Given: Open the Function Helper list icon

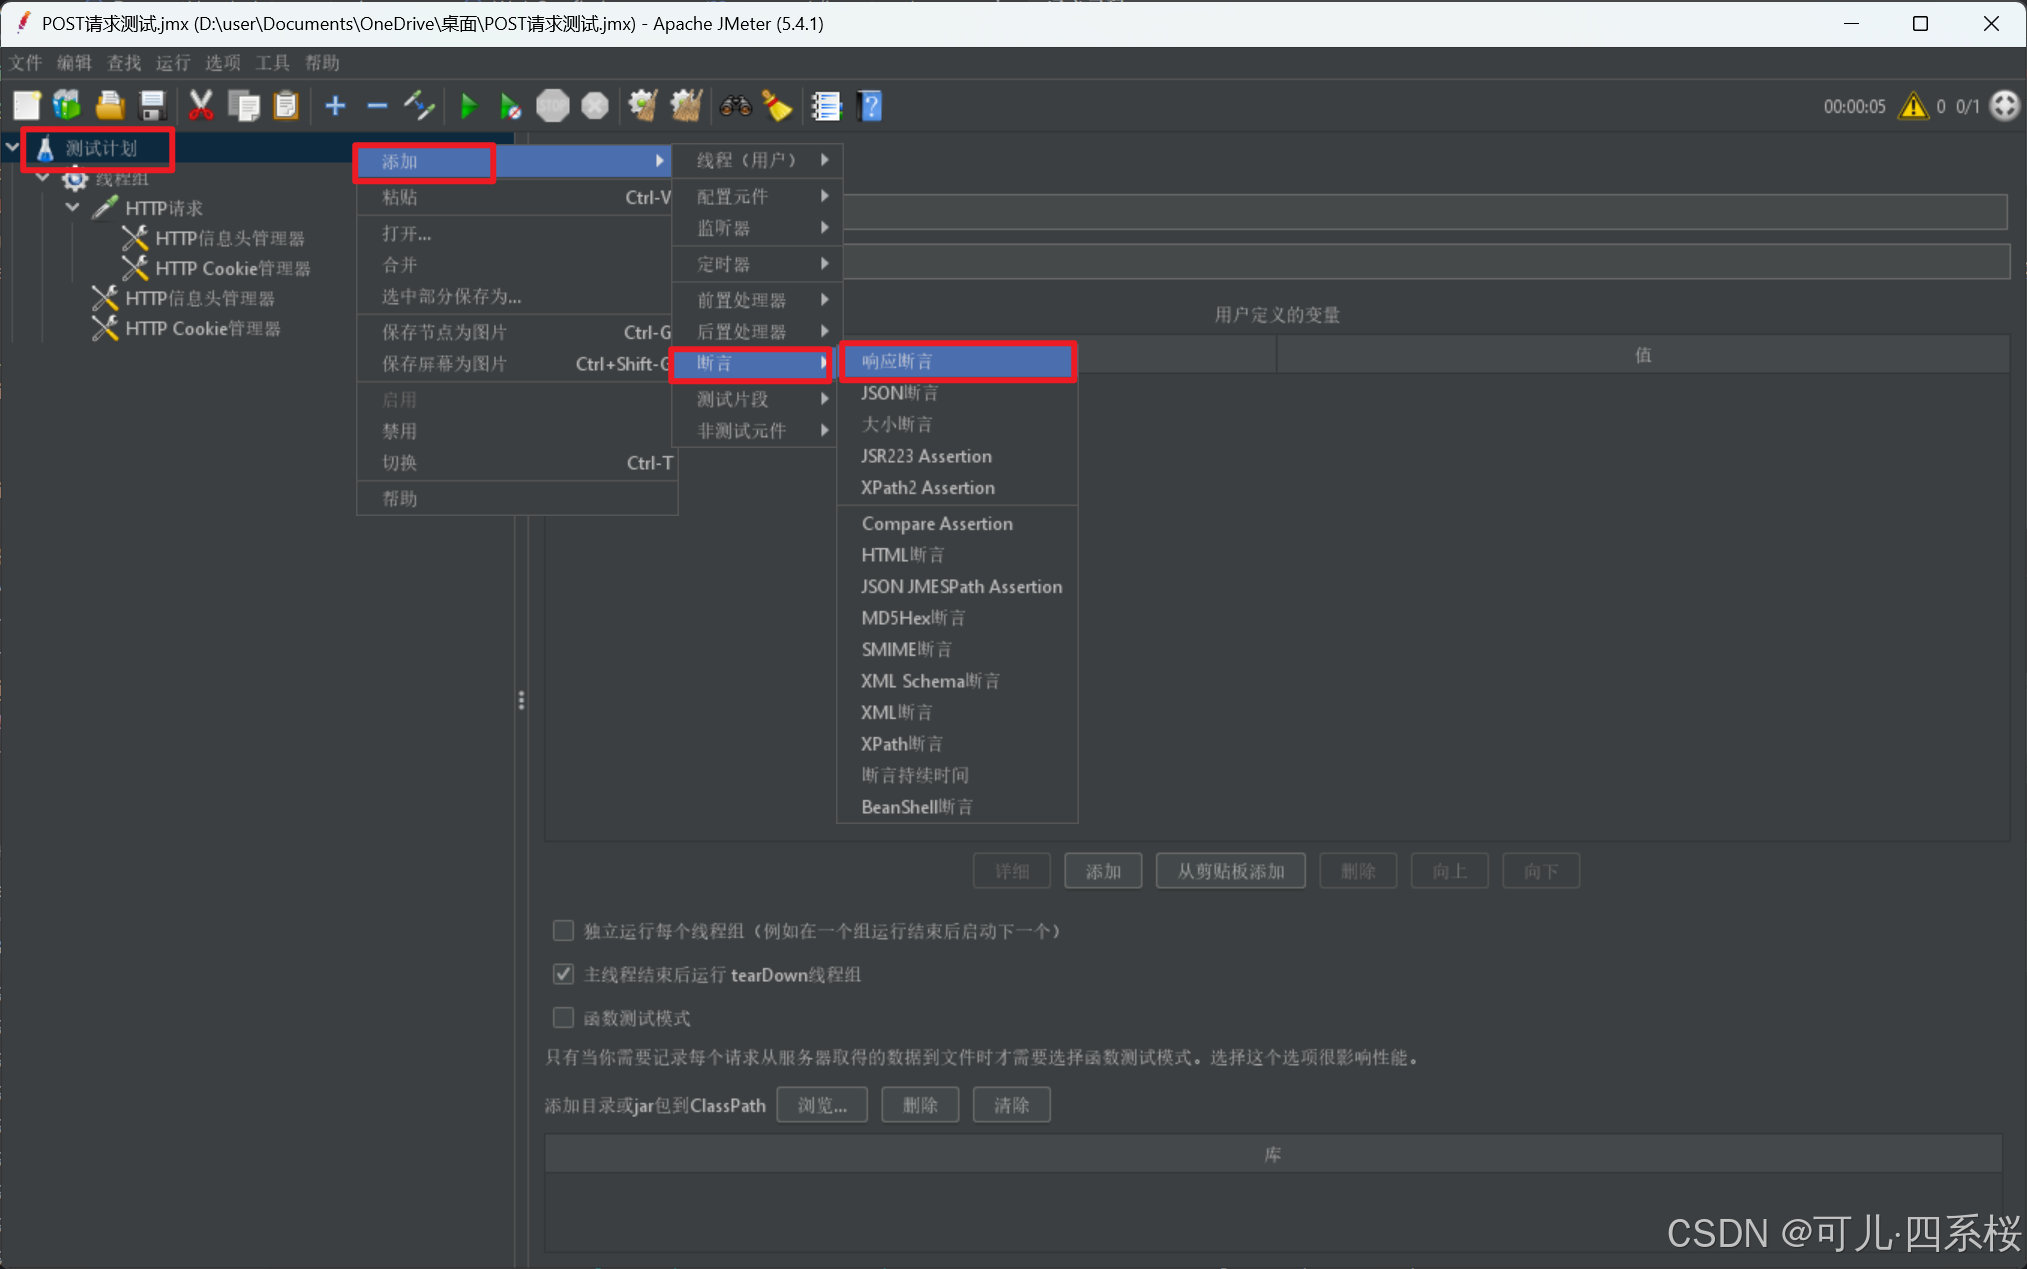Looking at the screenshot, I should click(x=826, y=106).
